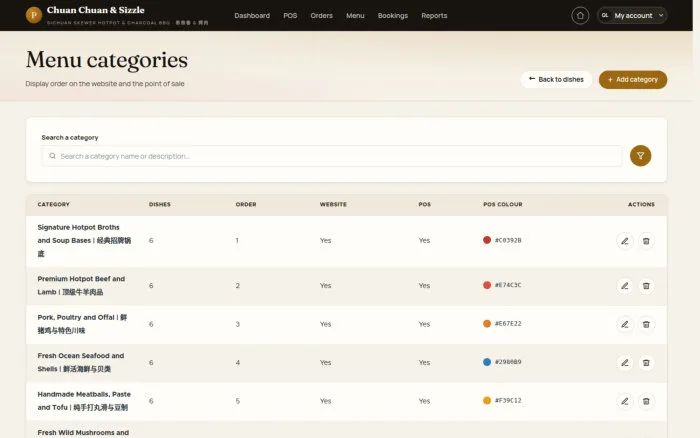Click the POS COLOUR column header
Screen dimensions: 700x438
tap(503, 204)
